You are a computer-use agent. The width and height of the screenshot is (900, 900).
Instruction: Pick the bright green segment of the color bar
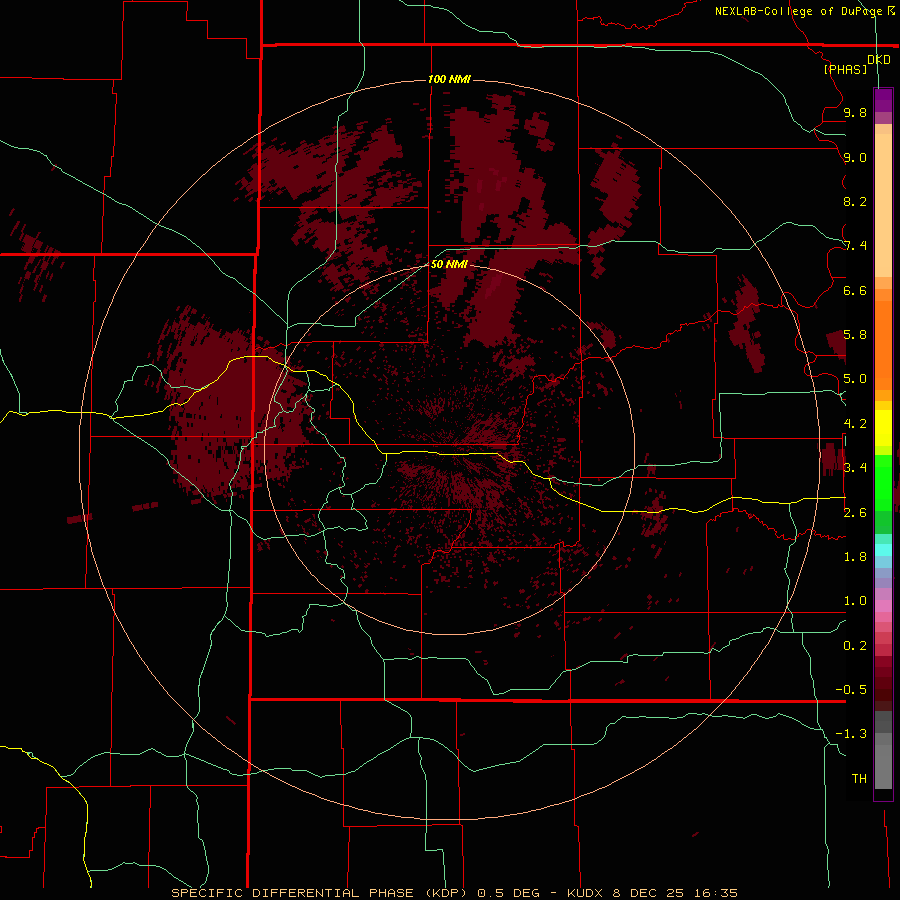[883, 482]
